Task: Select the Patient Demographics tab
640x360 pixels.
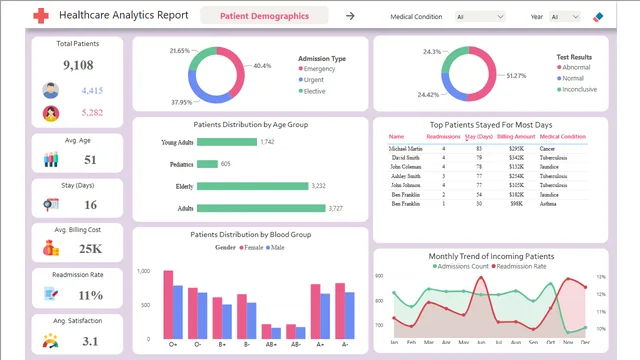Action: pos(264,16)
